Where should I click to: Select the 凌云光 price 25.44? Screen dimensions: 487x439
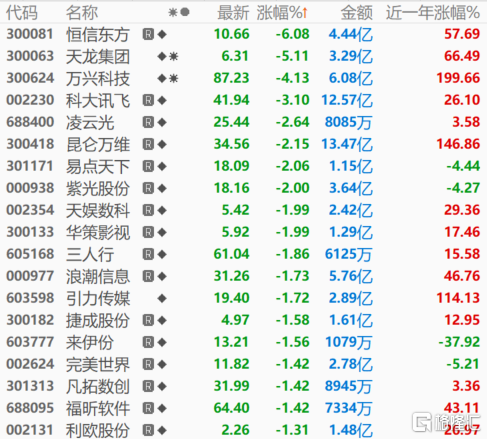pos(231,122)
